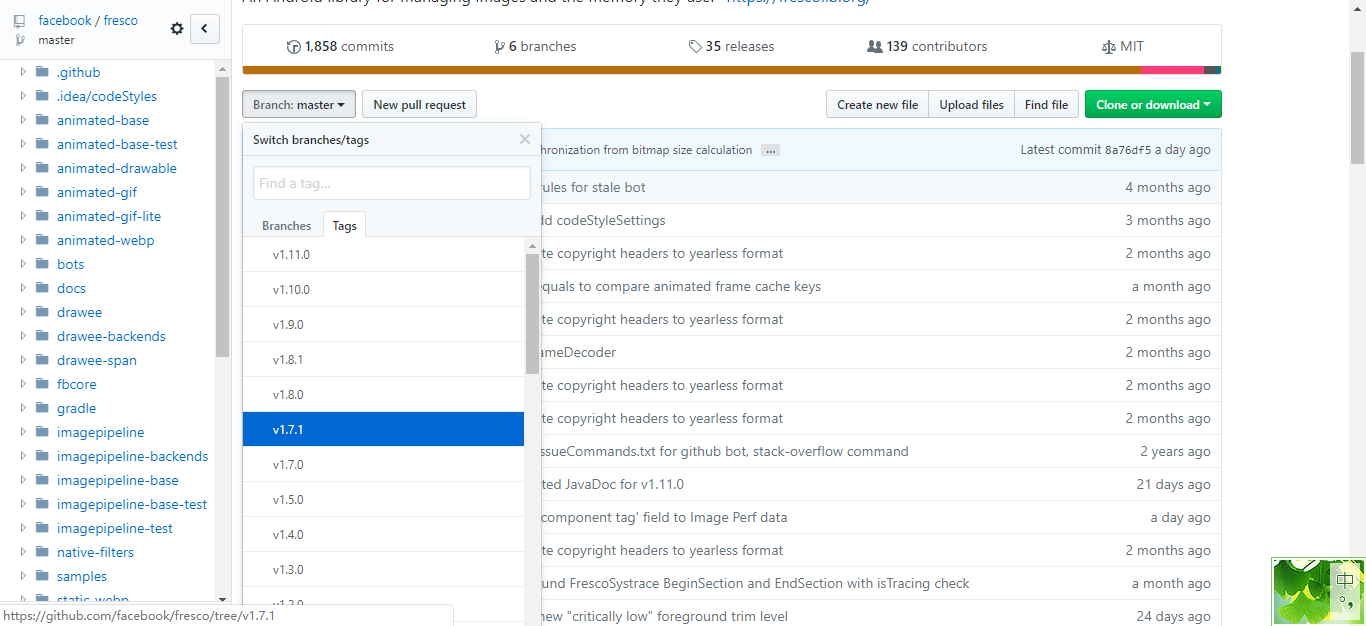
Task: Click the commits history icon
Action: [x=293, y=47]
